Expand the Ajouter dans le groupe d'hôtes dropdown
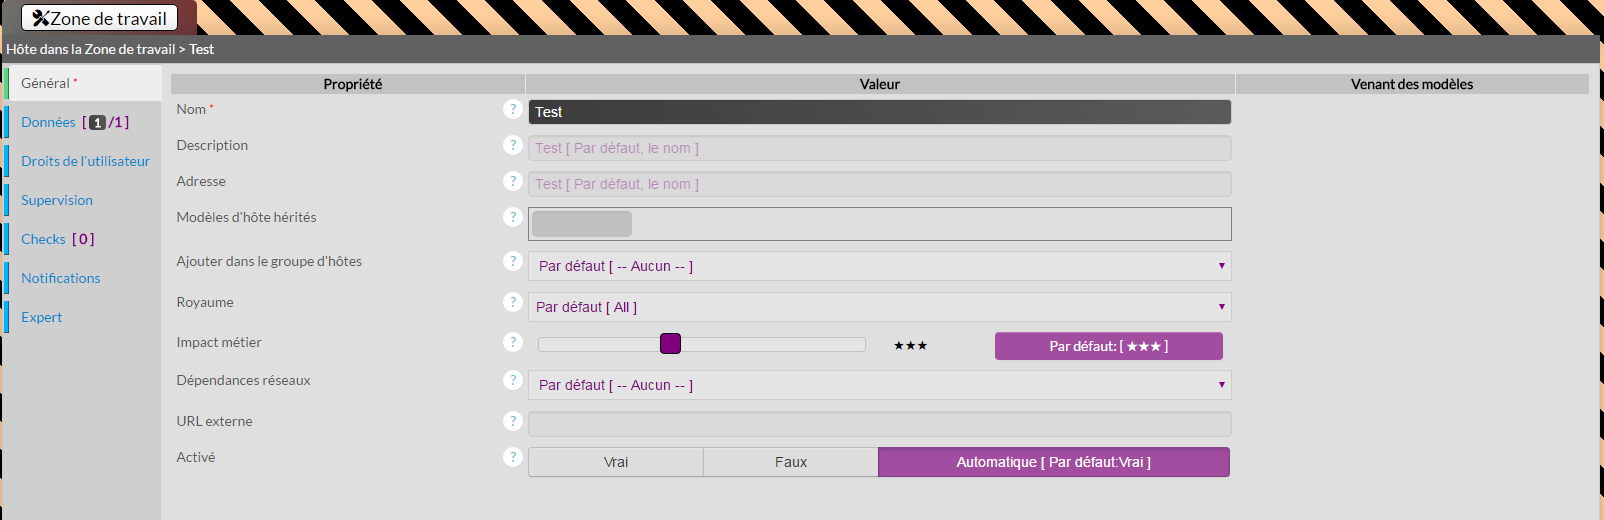The height and width of the screenshot is (520, 1604). (x=879, y=266)
